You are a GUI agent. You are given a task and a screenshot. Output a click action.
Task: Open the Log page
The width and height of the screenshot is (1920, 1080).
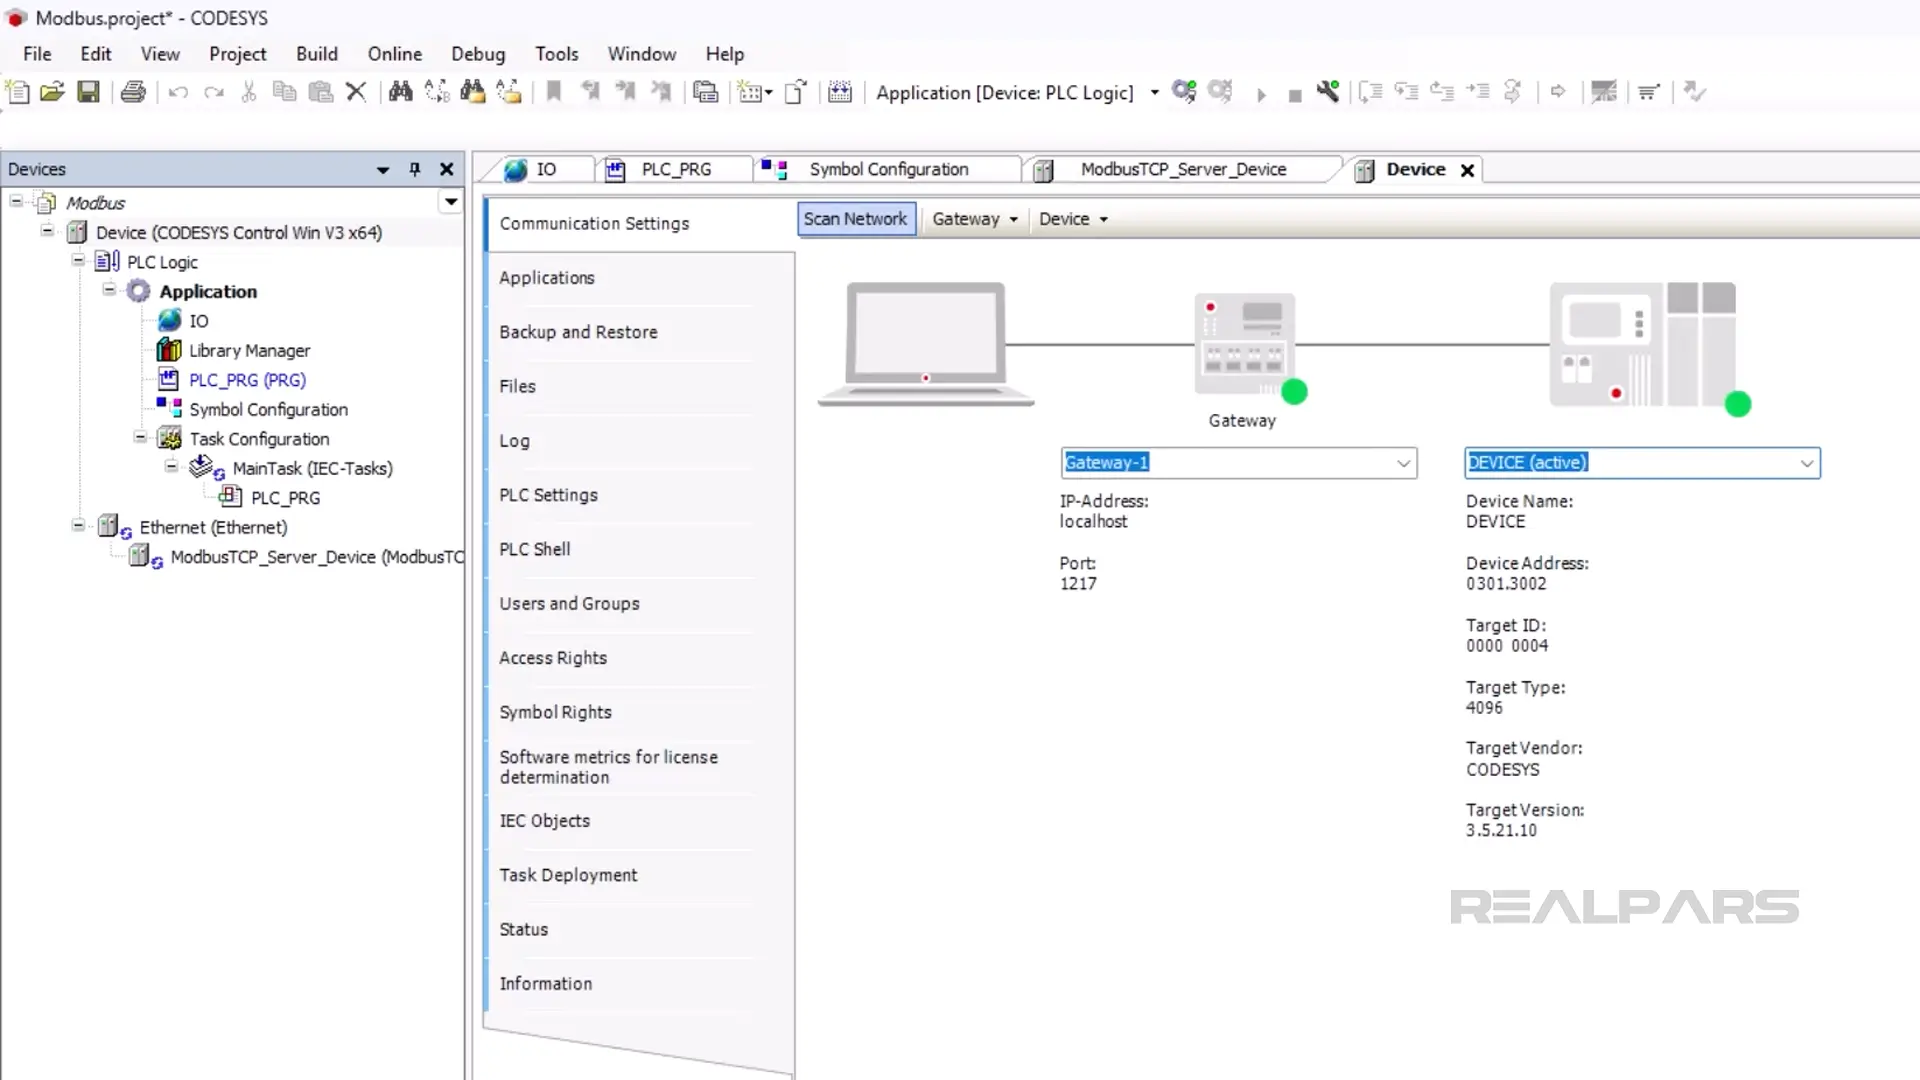point(514,441)
